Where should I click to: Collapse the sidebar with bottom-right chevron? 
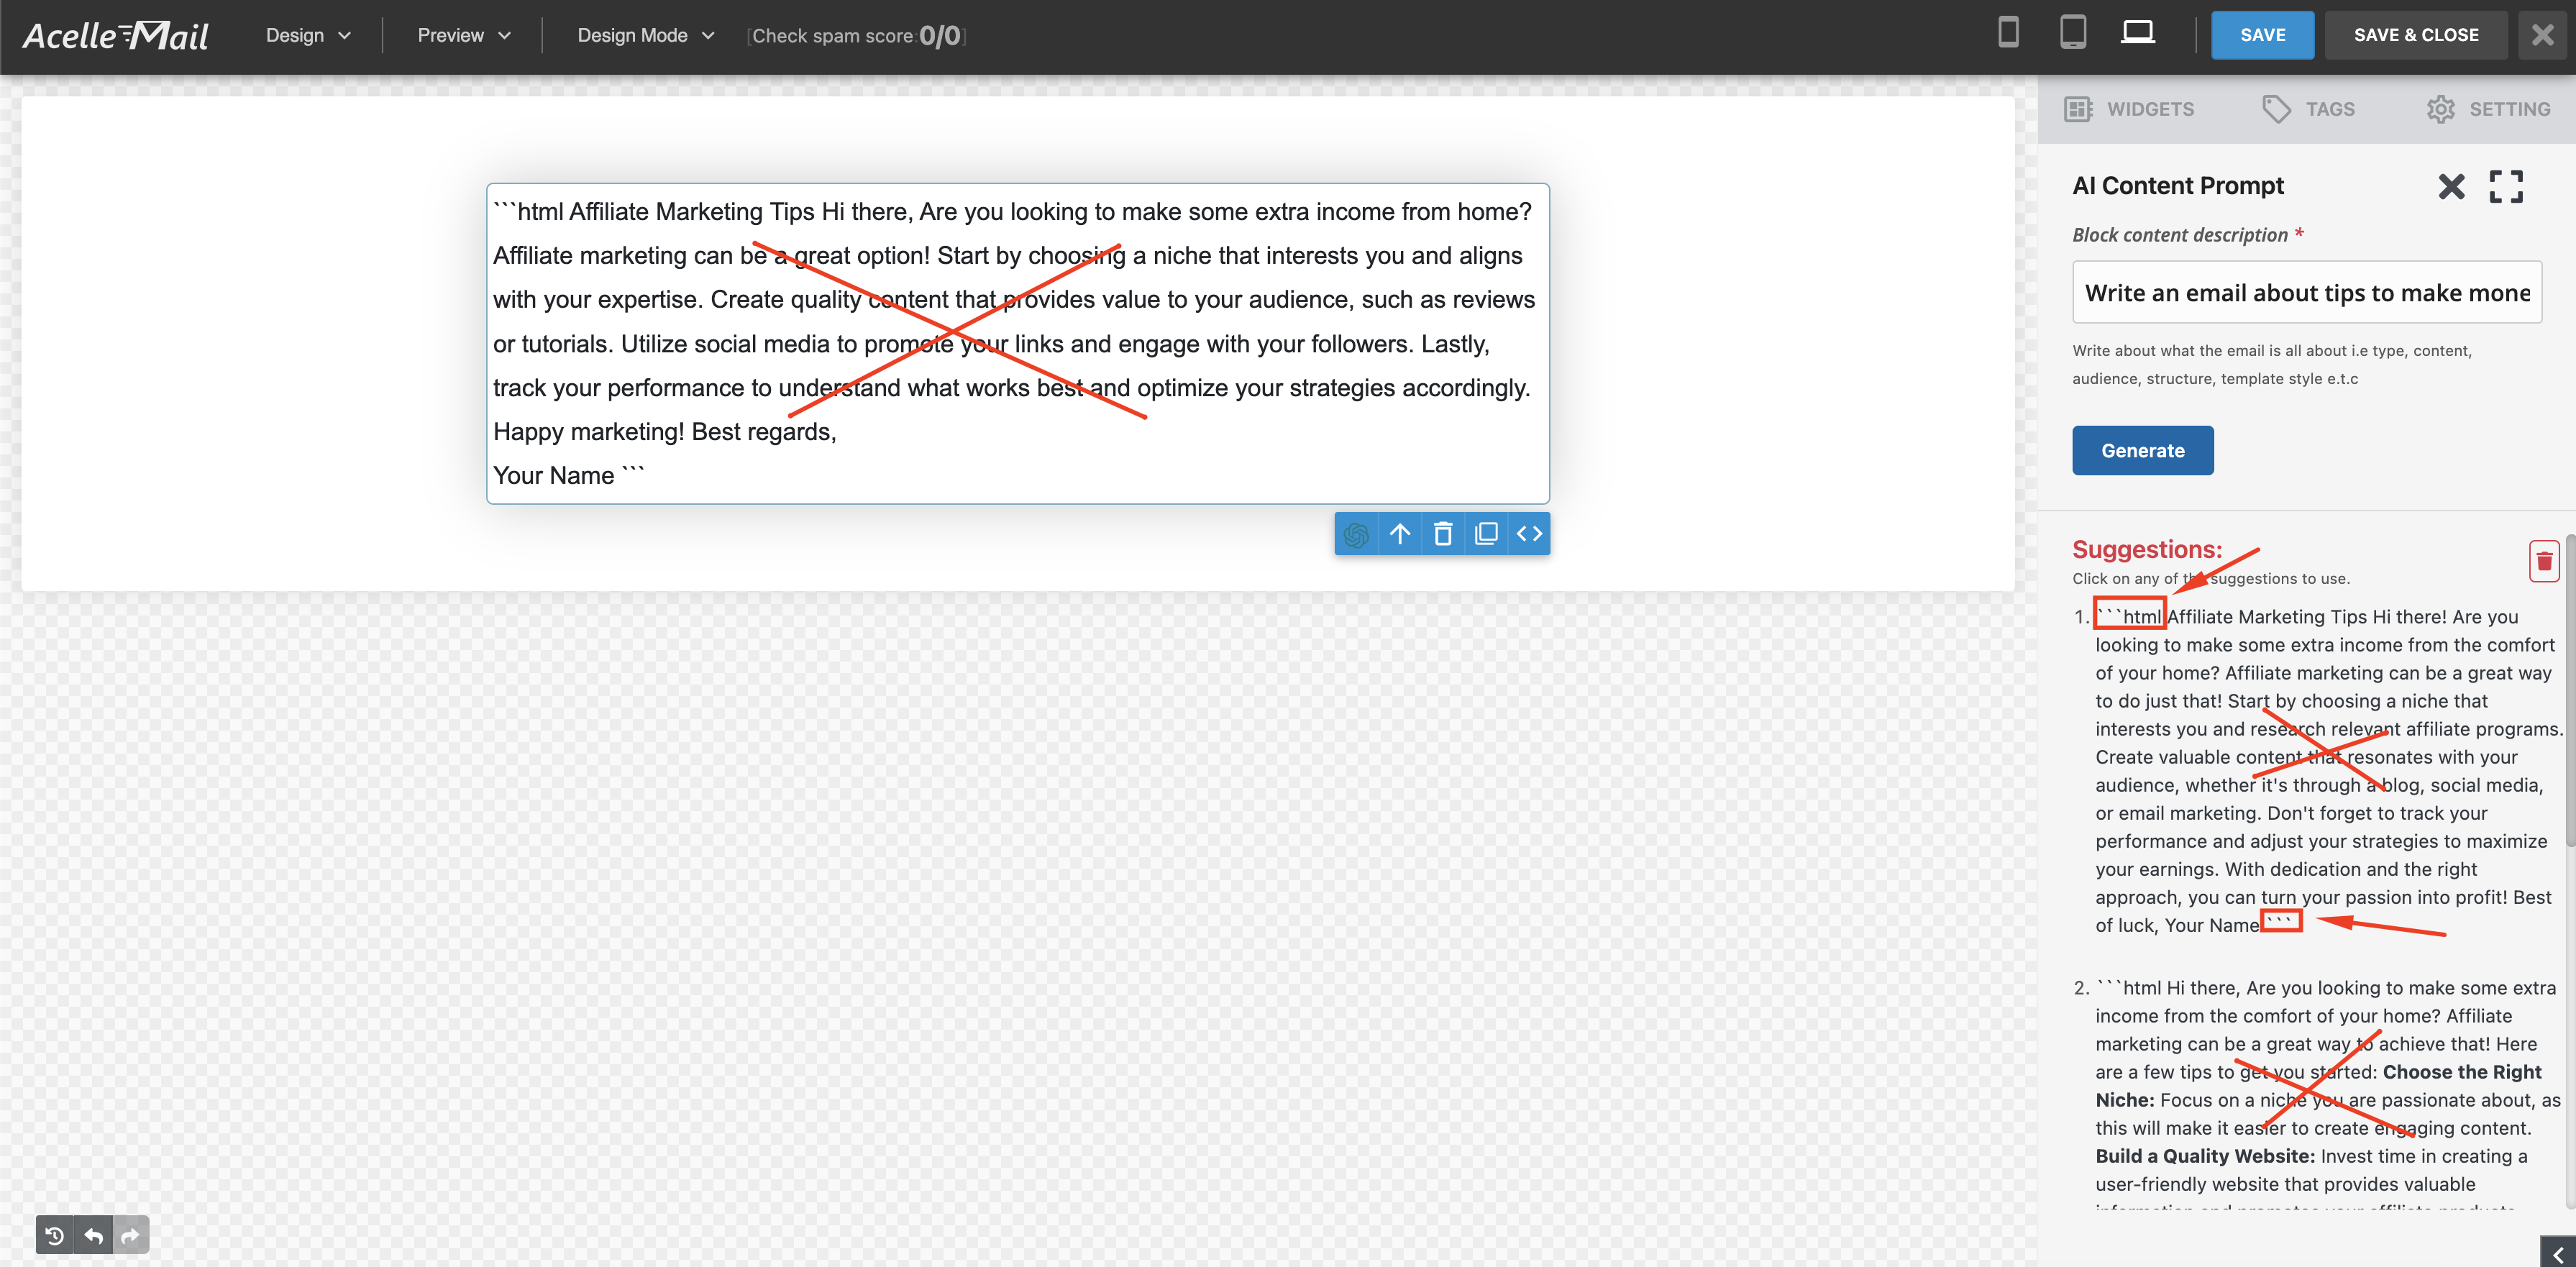tap(2558, 1253)
